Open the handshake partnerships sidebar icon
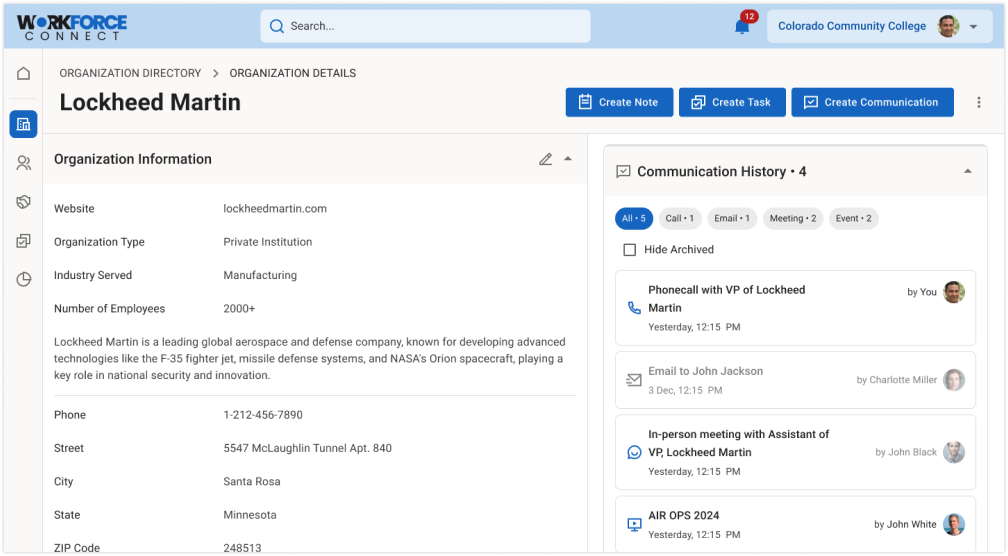This screenshot has height=556, width=1008. tap(24, 202)
